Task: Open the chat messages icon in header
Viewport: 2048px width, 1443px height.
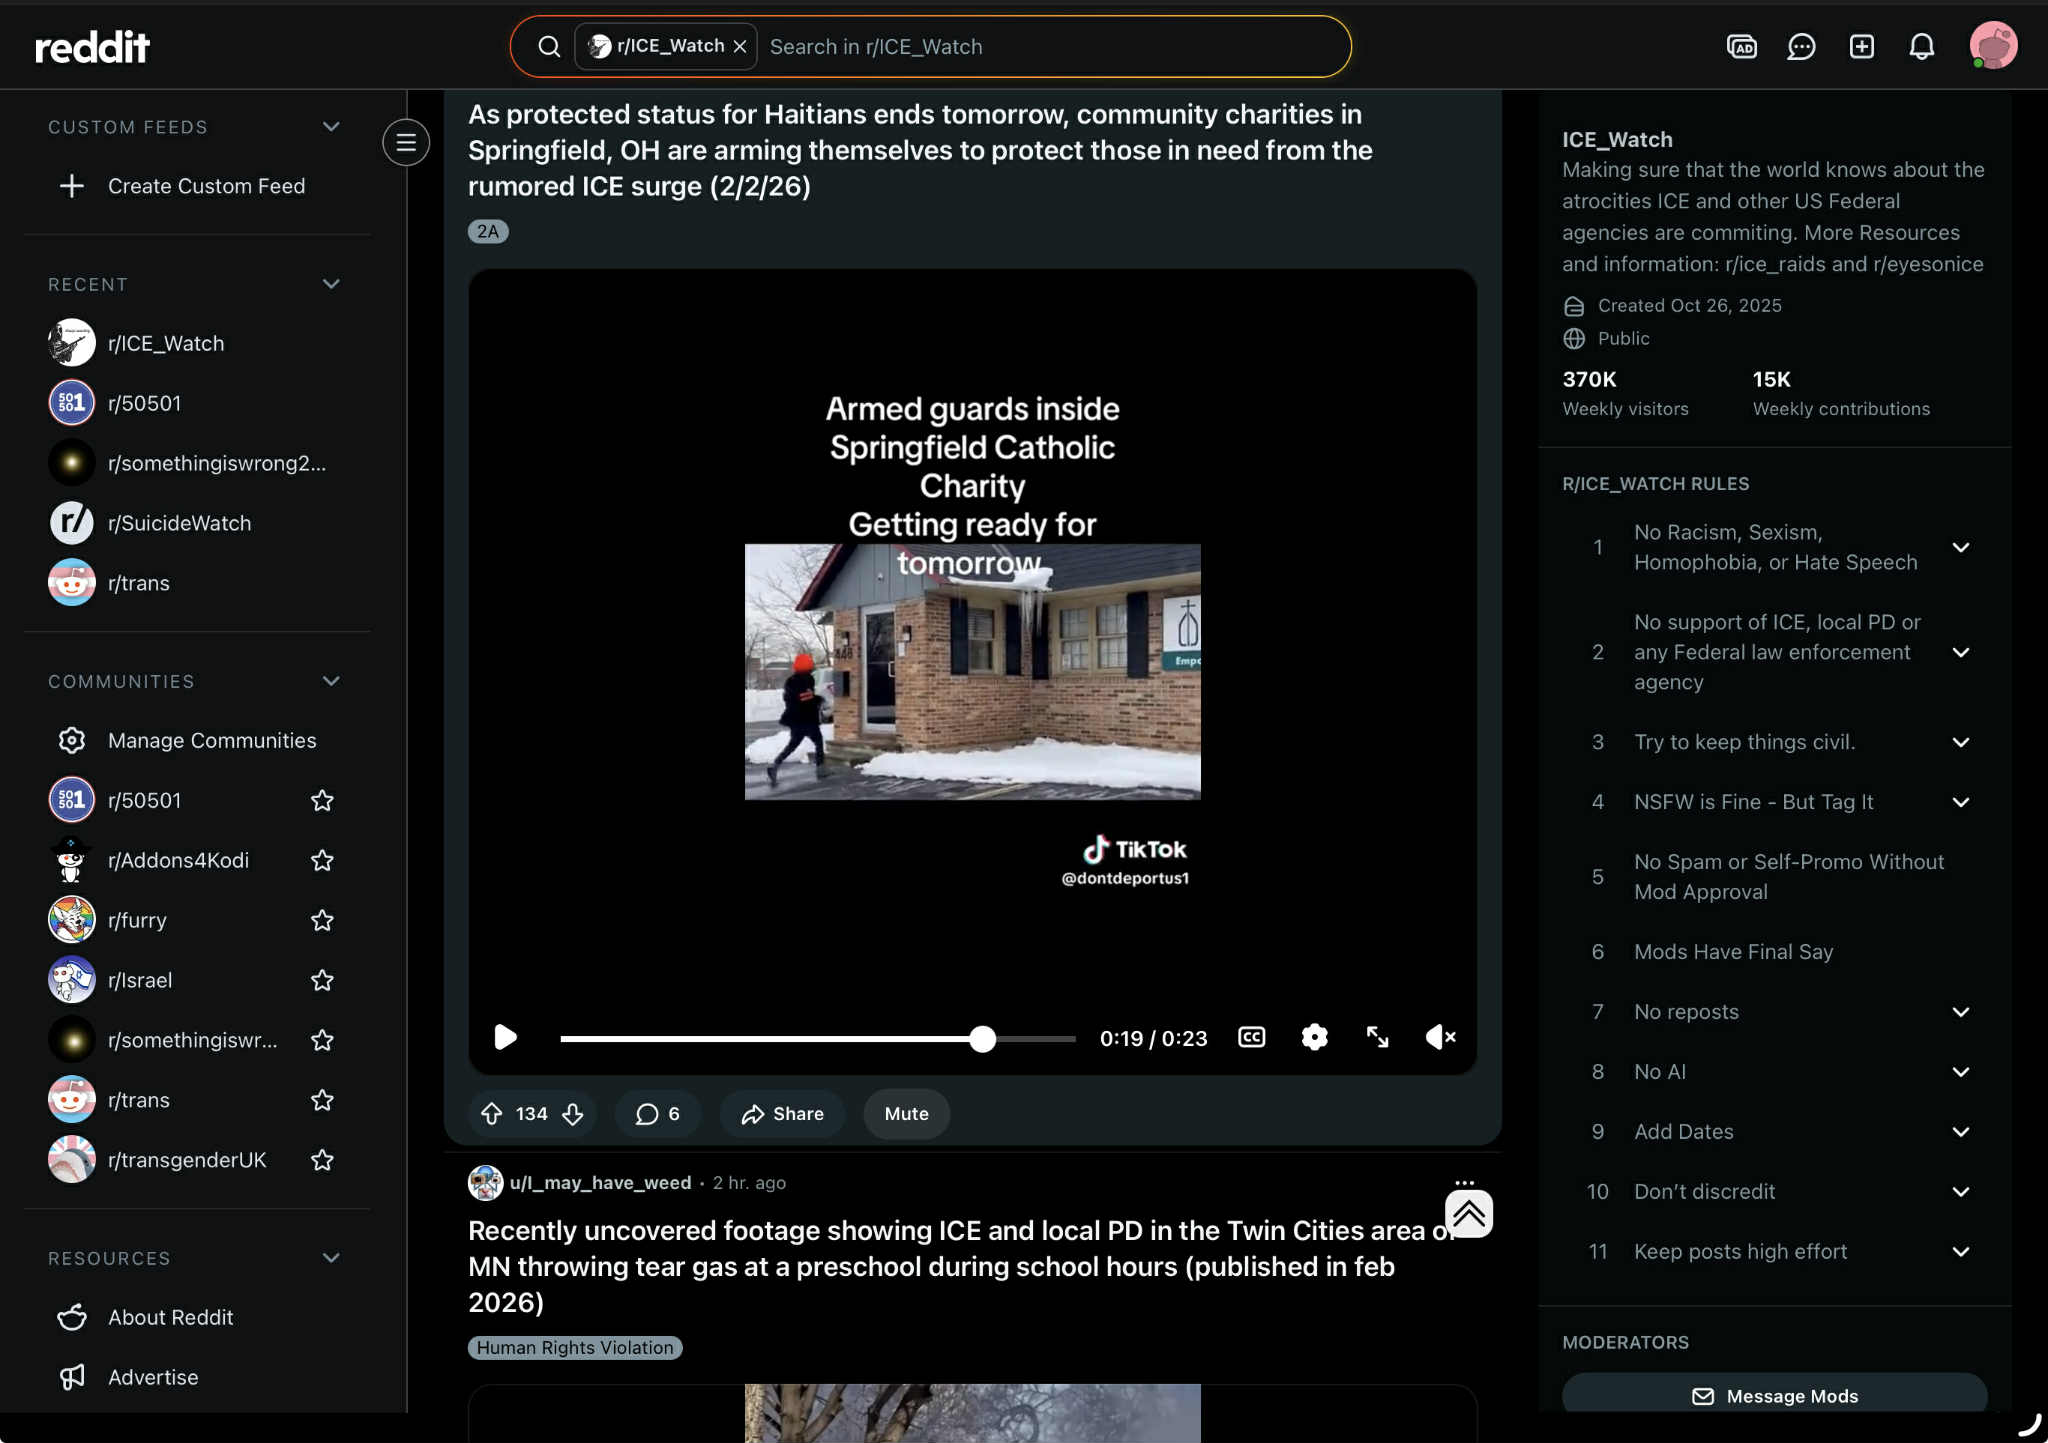Action: pos(1801,47)
